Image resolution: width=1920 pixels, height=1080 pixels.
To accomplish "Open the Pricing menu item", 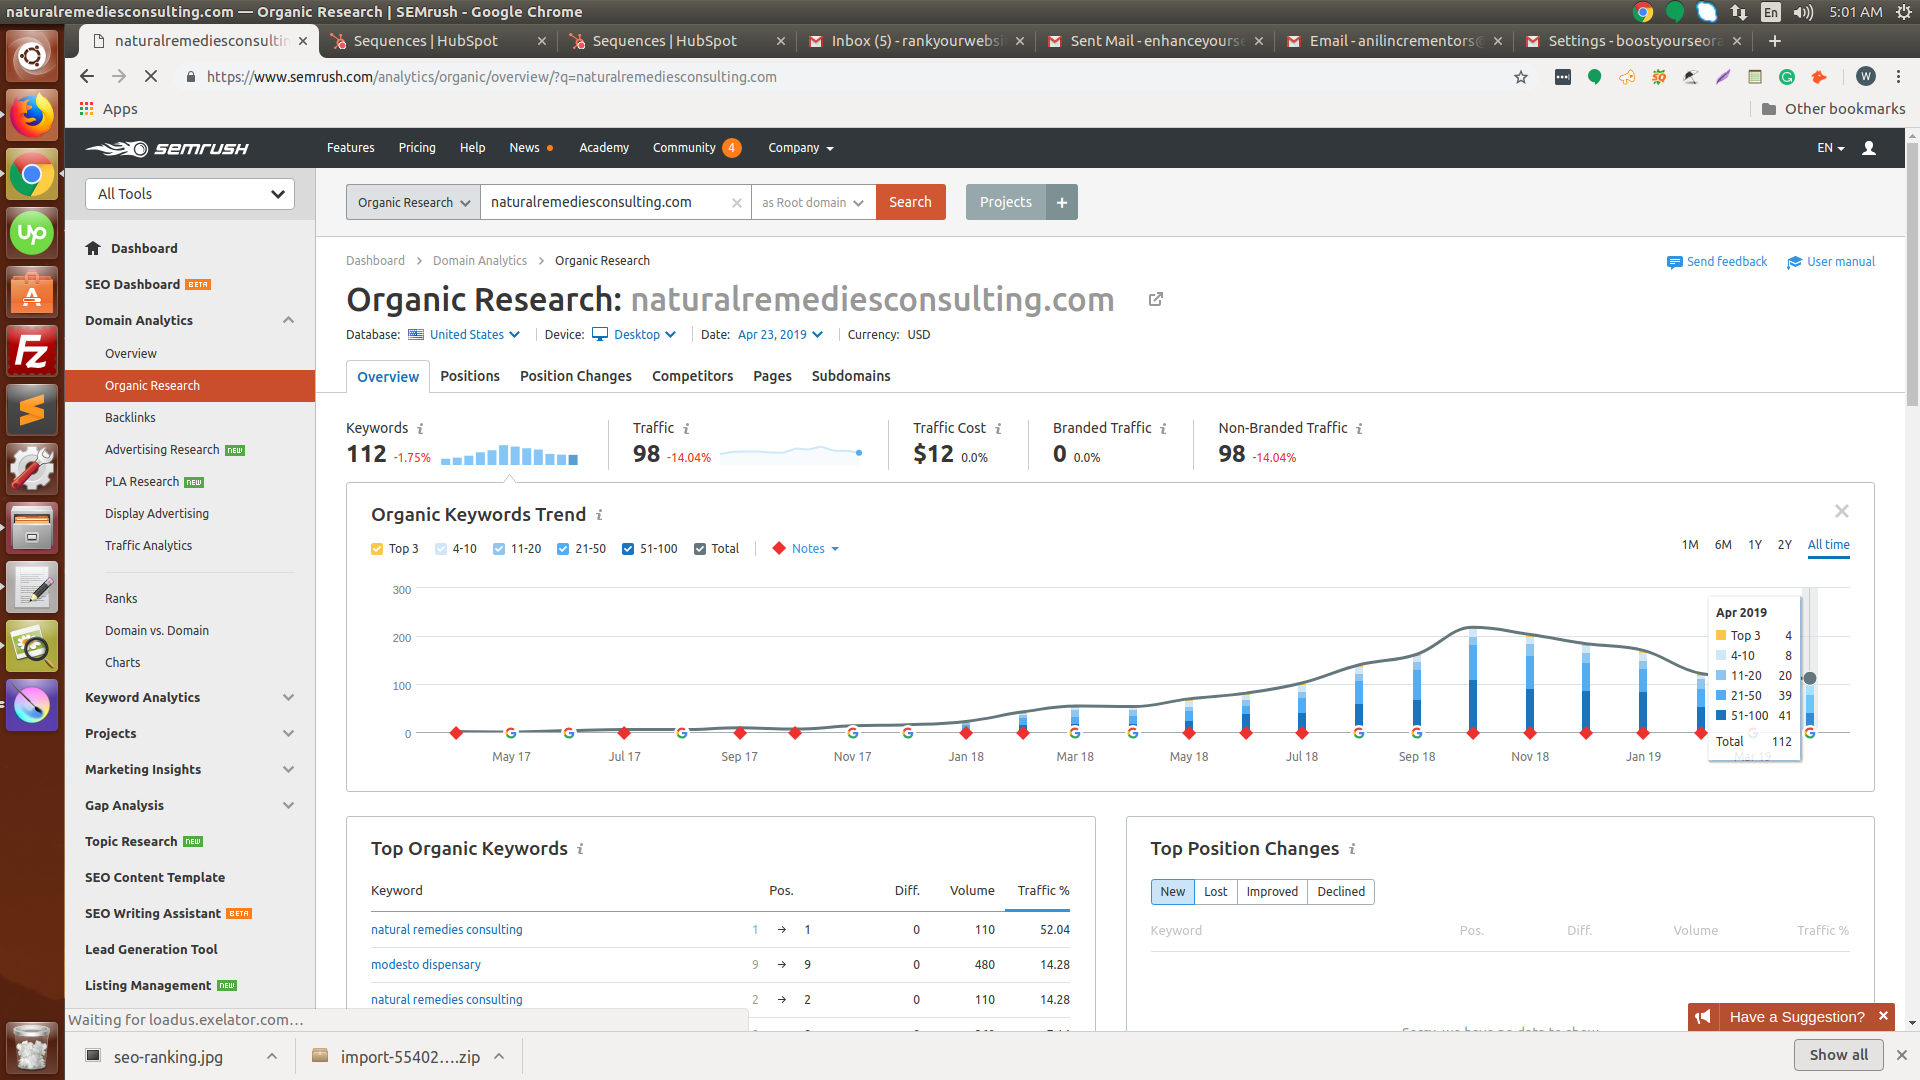I will pyautogui.click(x=417, y=148).
